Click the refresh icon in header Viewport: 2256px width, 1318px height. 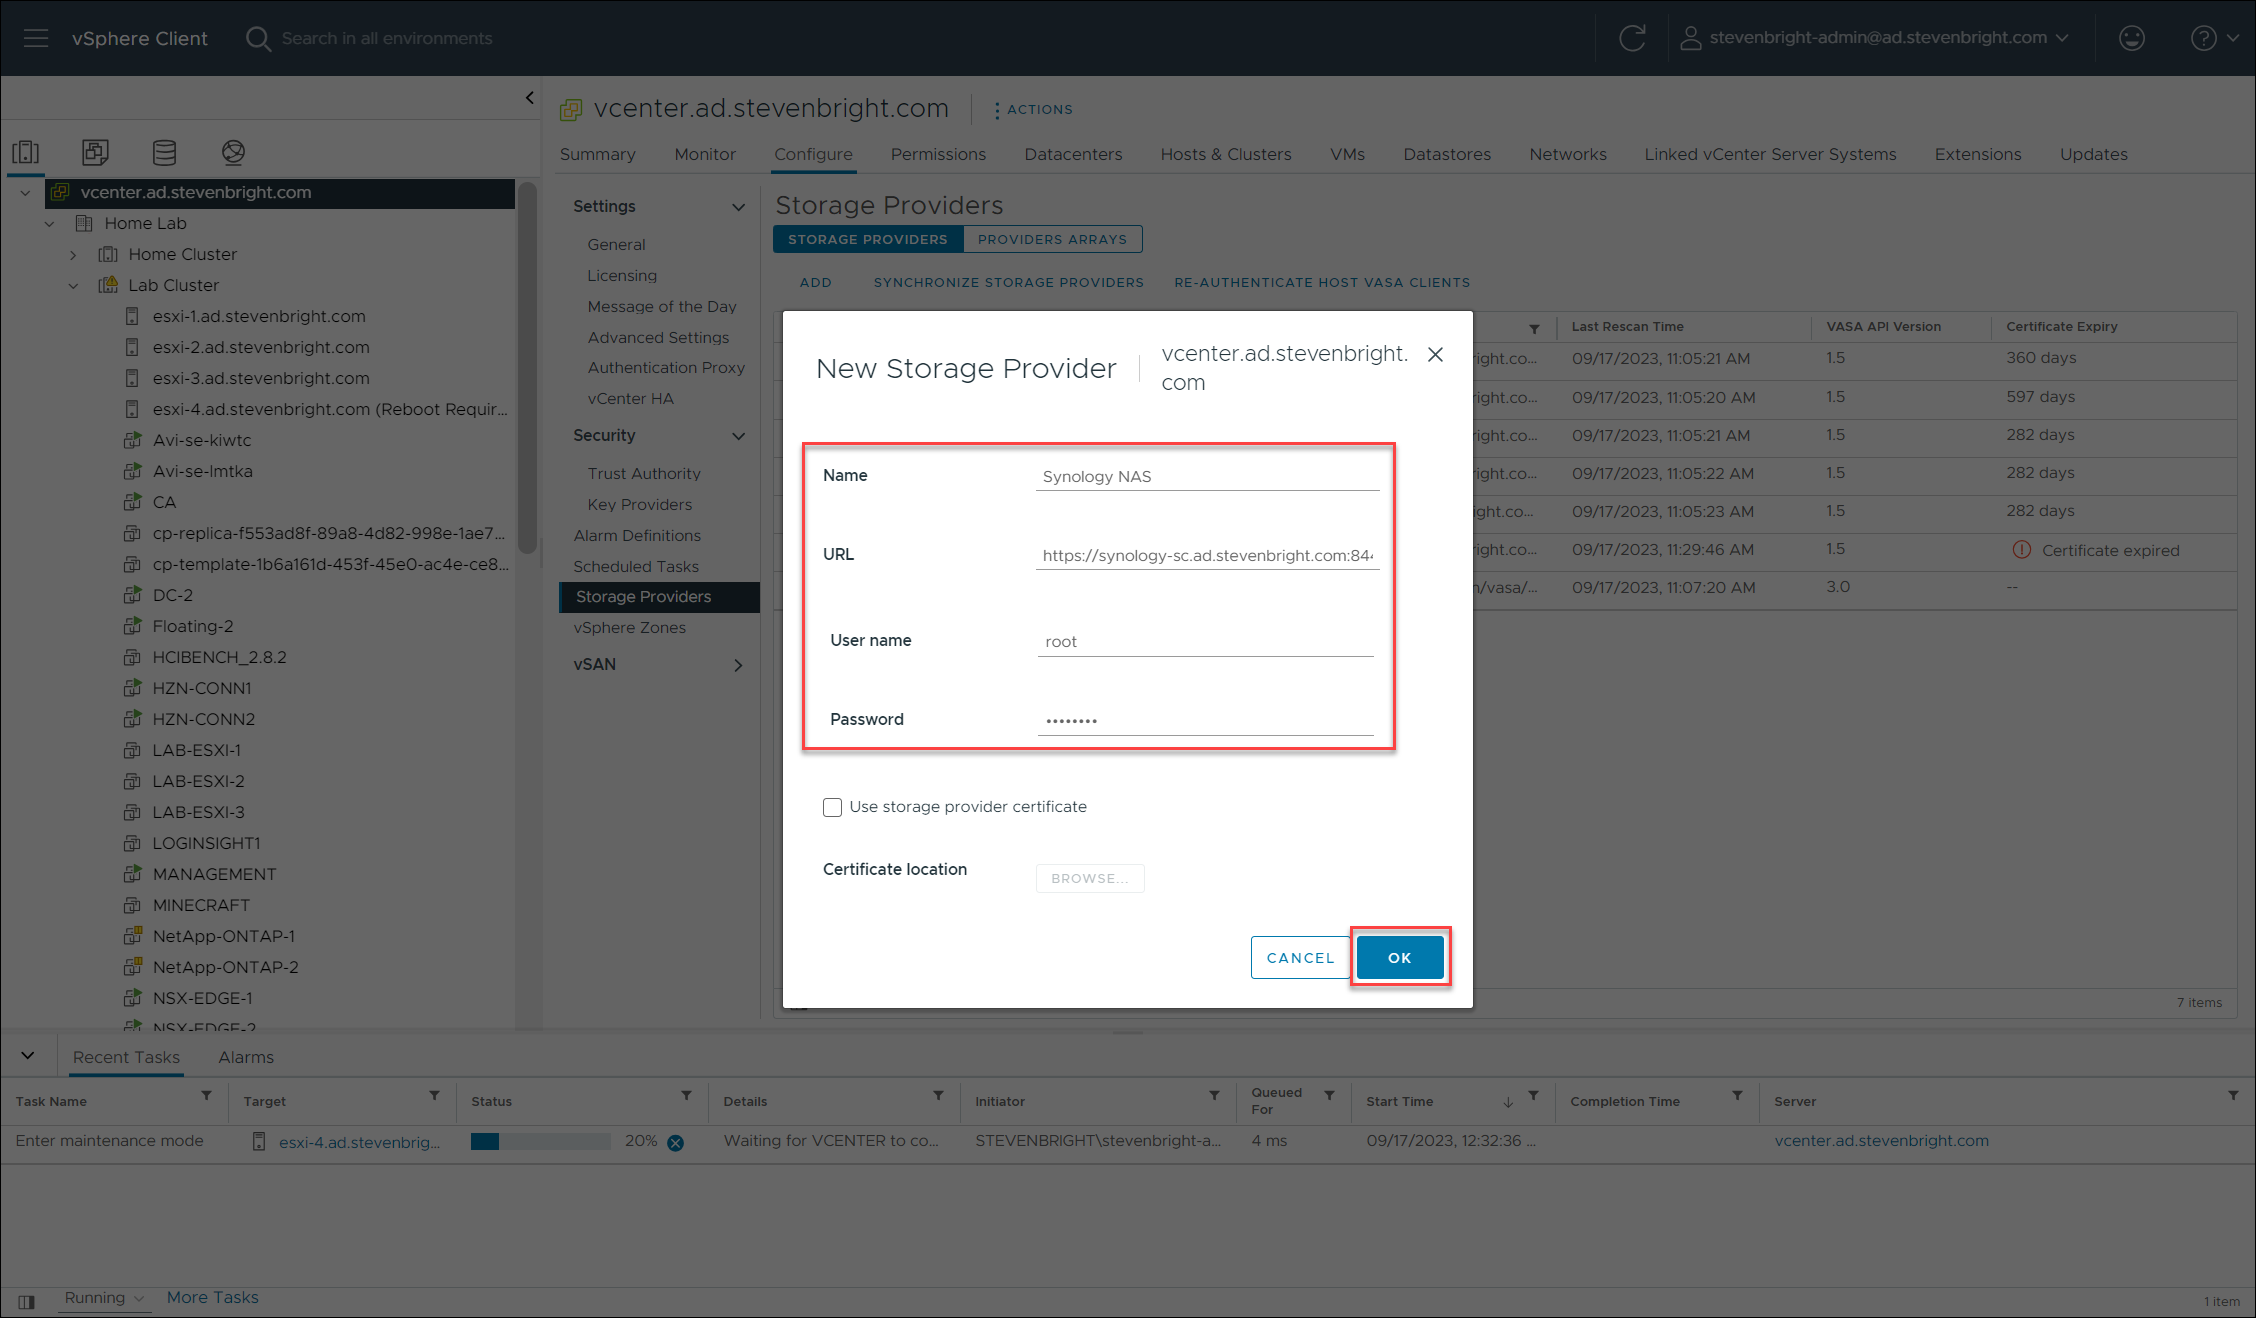[x=1632, y=38]
